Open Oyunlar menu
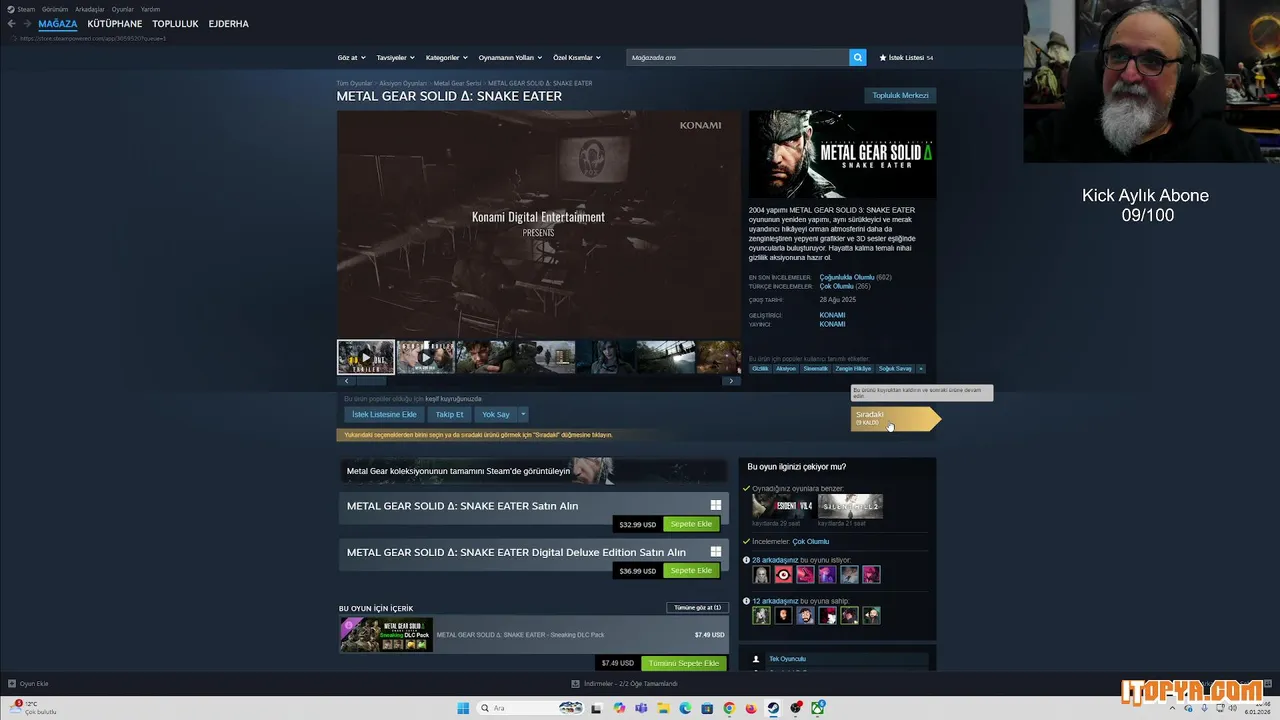 point(123,9)
